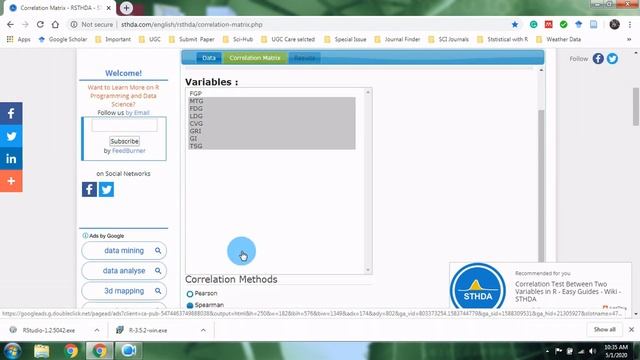Screen dimensions: 640x360
Task: Click the volume icon in the system tray
Action: pos(592,351)
